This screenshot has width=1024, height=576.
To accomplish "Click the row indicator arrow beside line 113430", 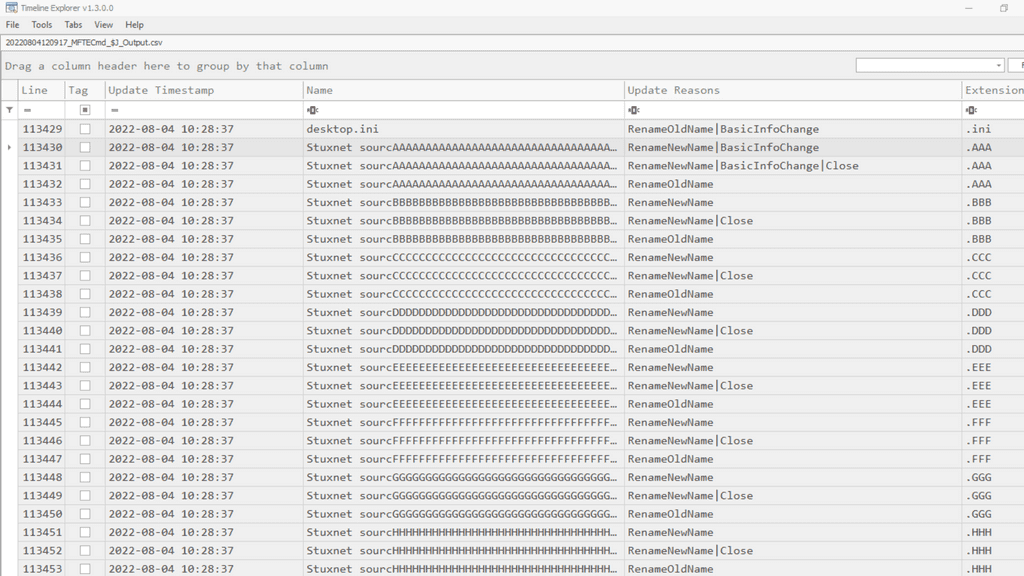I will click(x=9, y=147).
